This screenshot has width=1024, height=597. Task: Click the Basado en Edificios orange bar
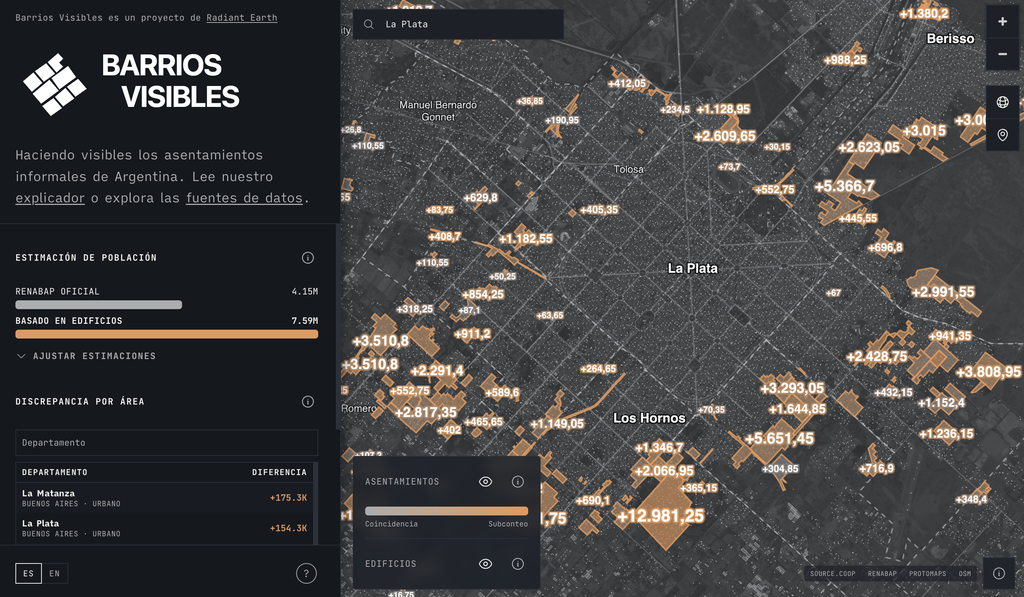point(167,334)
